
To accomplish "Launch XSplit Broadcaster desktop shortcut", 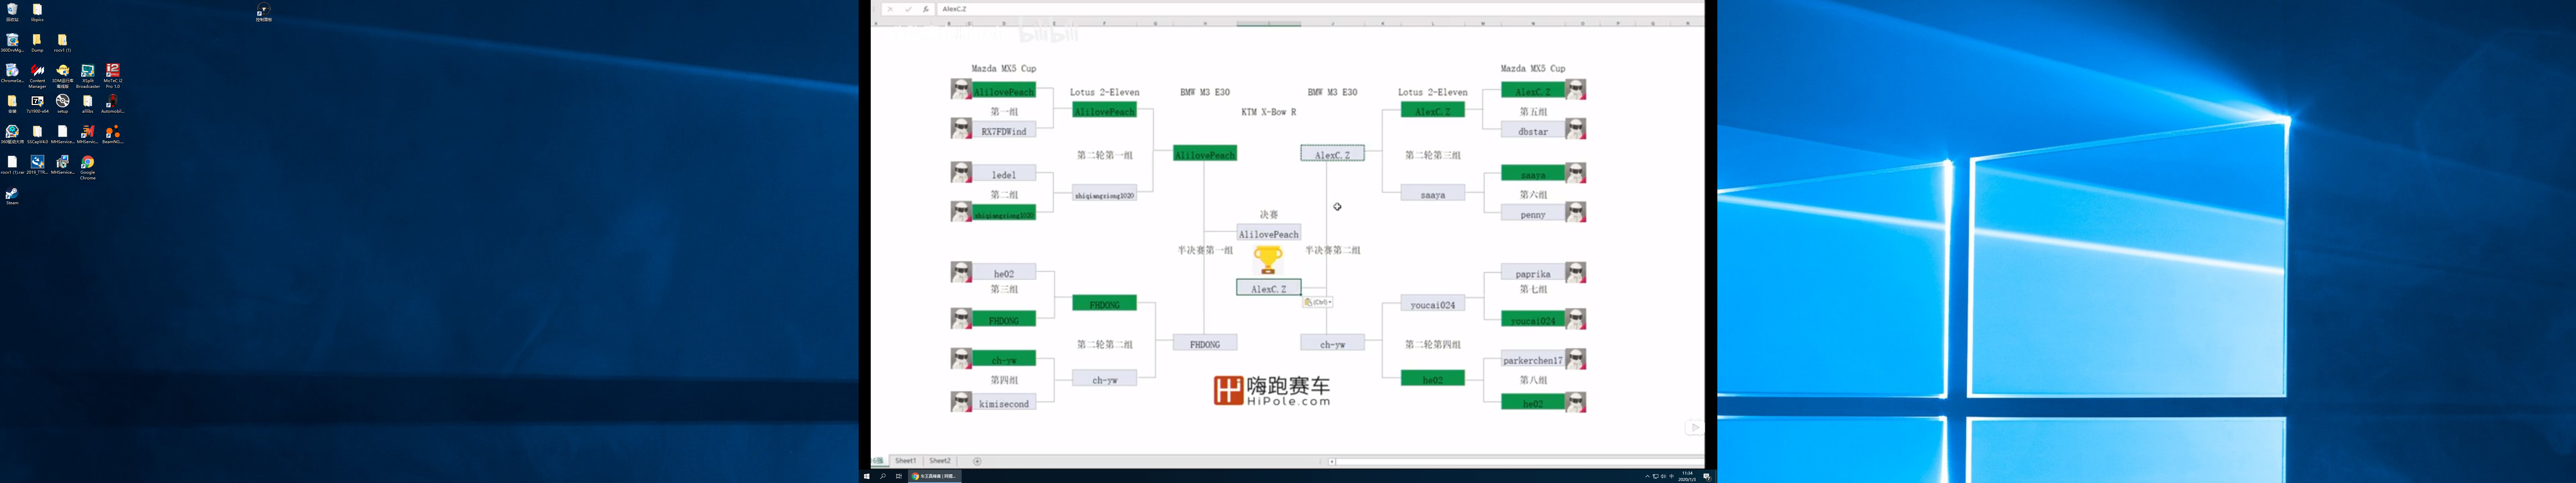I will tap(88, 76).
